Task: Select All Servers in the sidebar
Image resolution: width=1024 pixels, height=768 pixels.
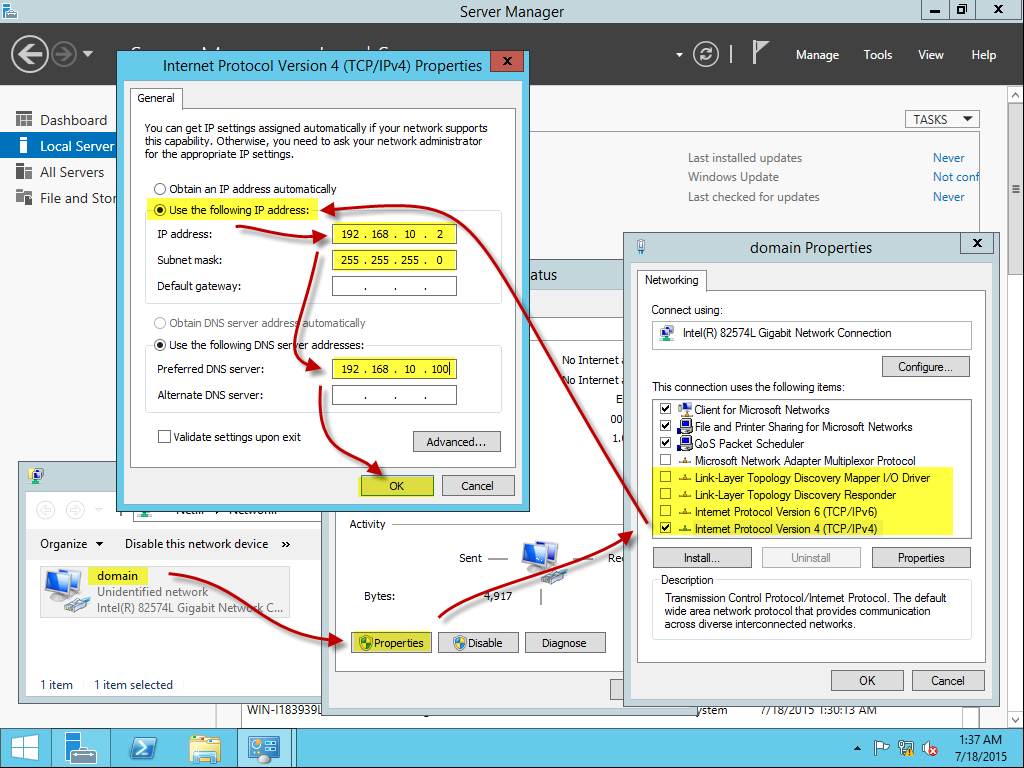Action: [71, 172]
